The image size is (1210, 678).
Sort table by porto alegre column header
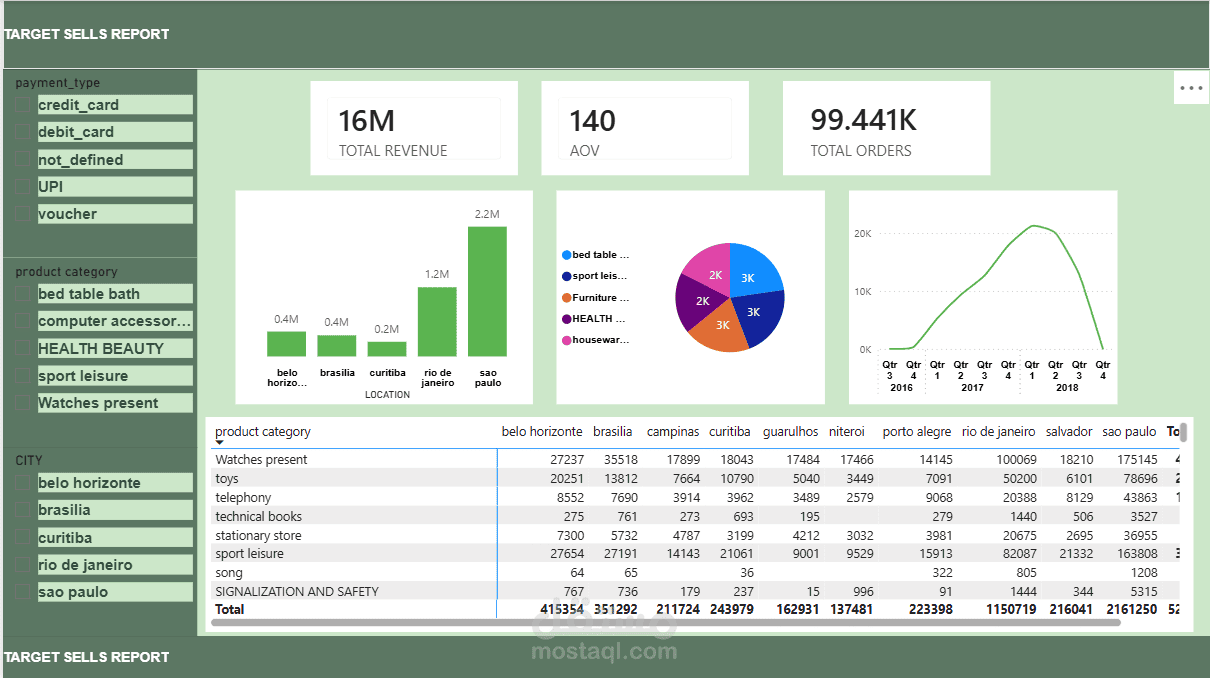point(917,432)
